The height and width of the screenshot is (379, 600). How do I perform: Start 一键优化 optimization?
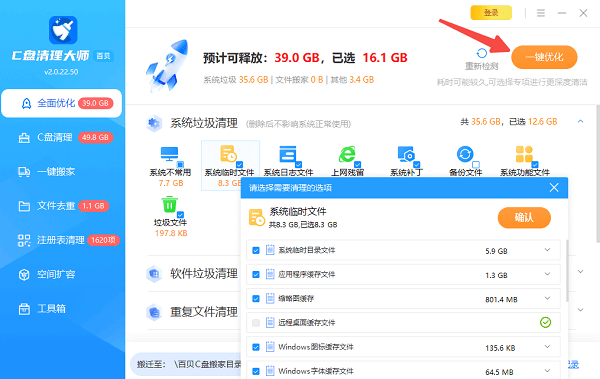point(544,57)
